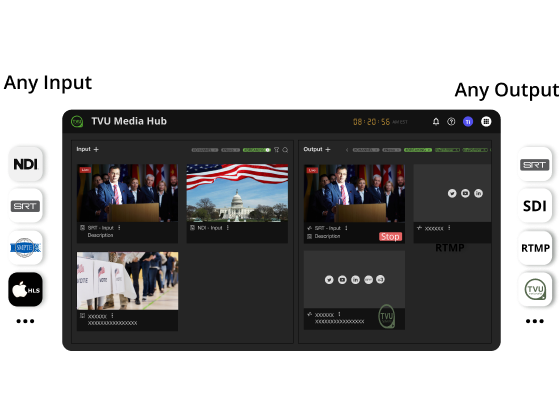Click the Live badge on the output press conference

click(312, 170)
